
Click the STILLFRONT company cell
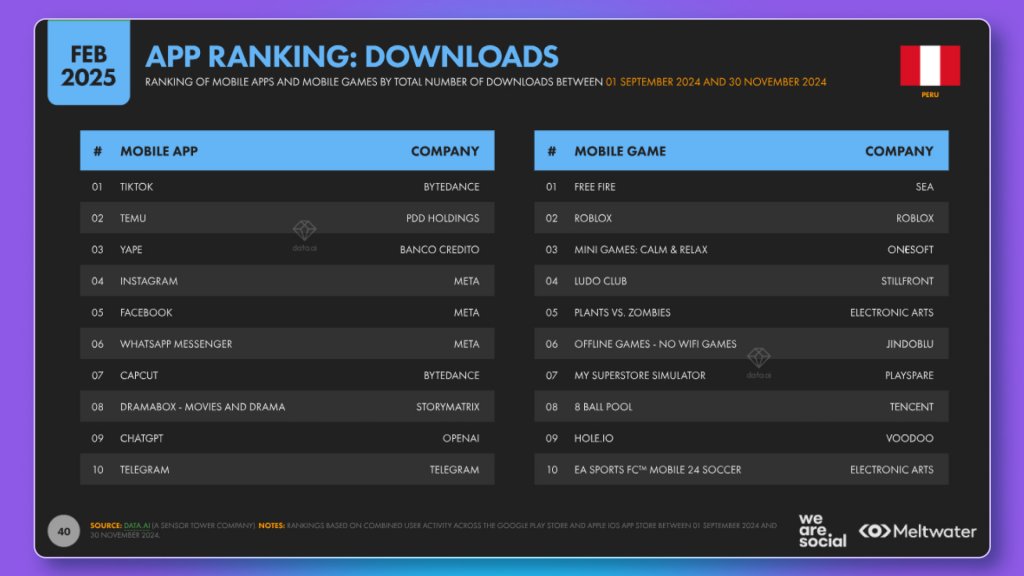click(907, 281)
